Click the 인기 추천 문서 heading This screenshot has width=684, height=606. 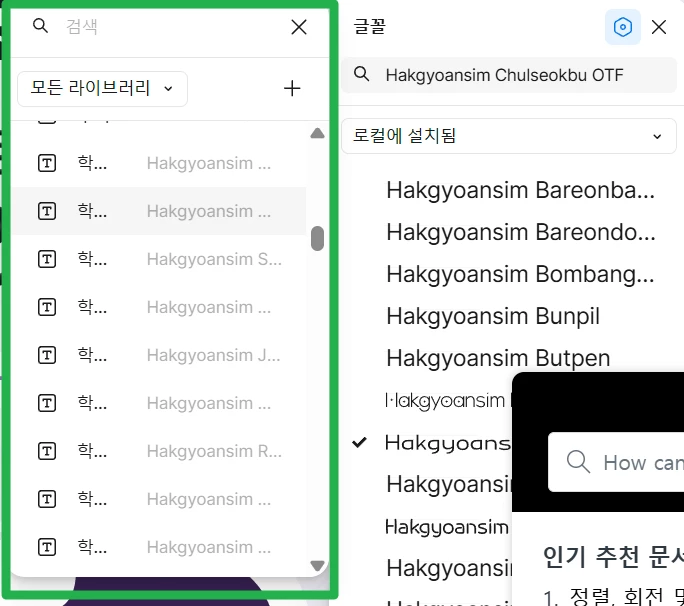(613, 557)
